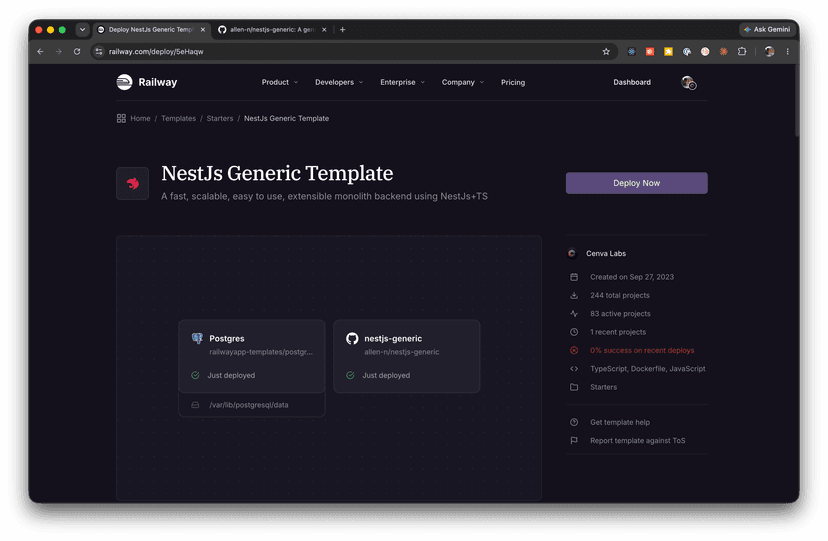Select the Postgres service card
Image resolution: width=828 pixels, height=541 pixels.
[251, 356]
